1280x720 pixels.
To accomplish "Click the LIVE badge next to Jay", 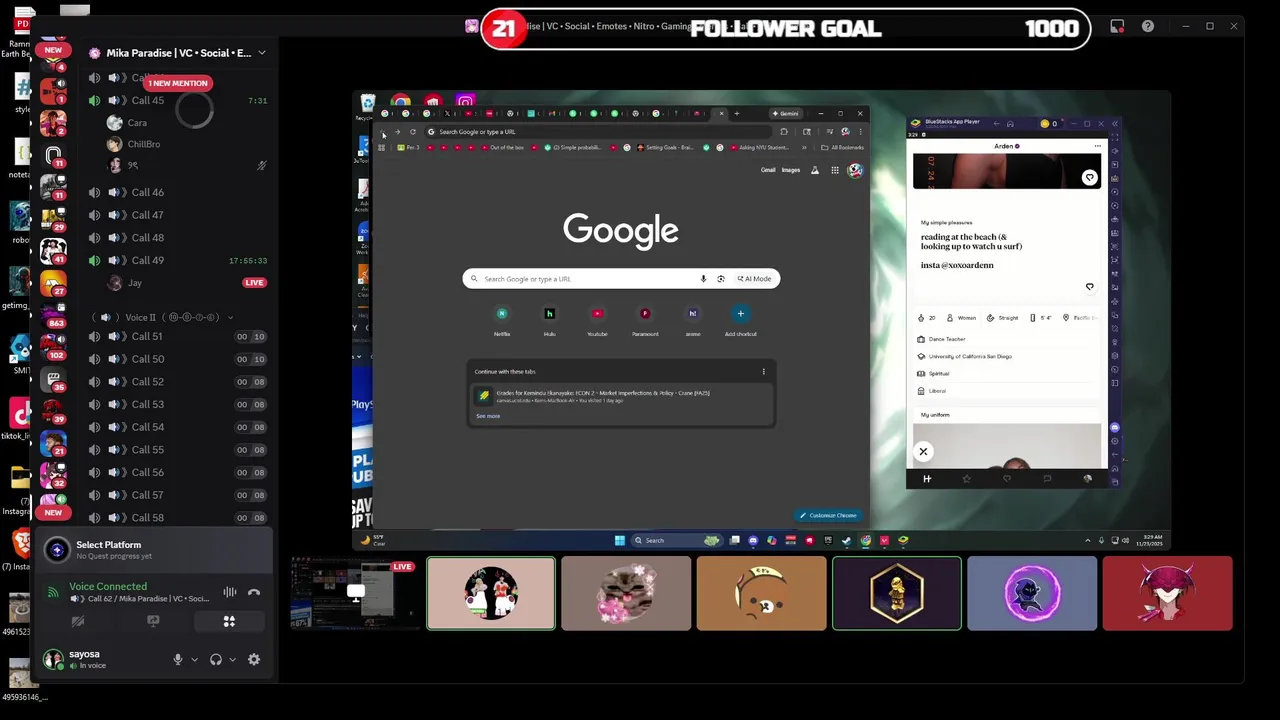I will [x=254, y=283].
